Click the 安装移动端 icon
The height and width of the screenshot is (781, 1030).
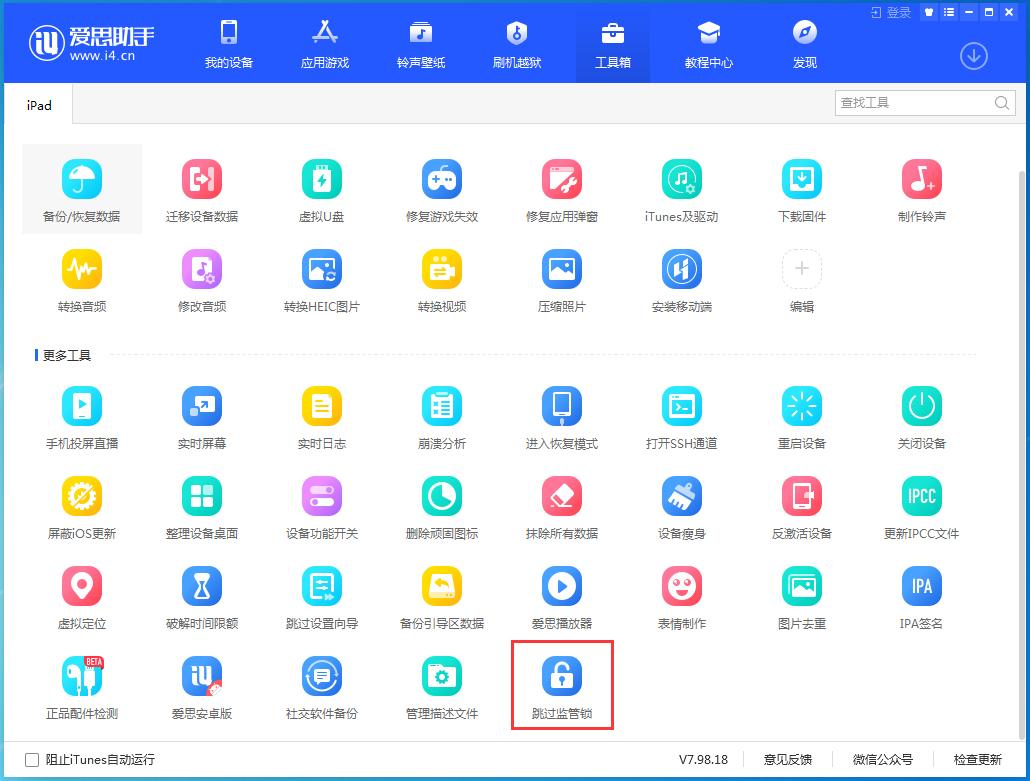click(682, 269)
